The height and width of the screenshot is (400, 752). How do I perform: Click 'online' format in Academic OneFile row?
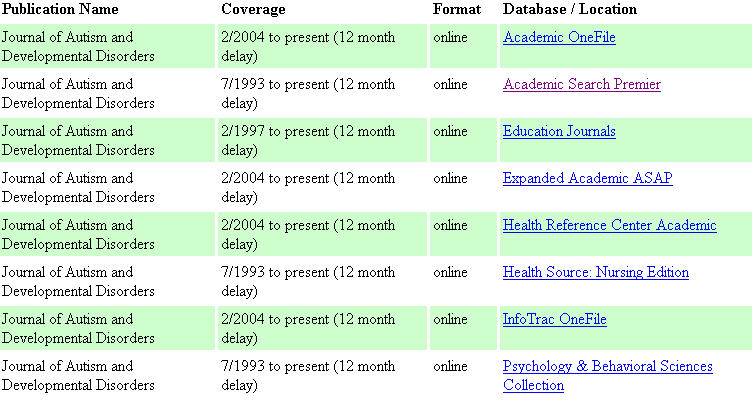click(450, 37)
